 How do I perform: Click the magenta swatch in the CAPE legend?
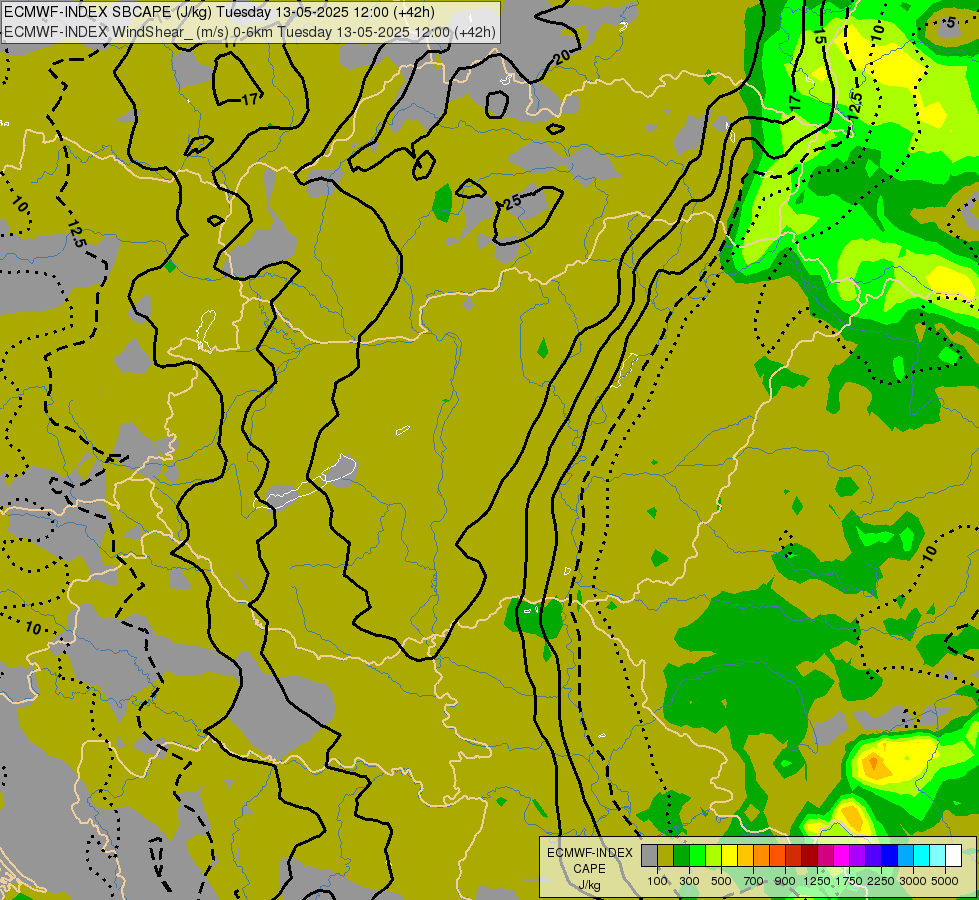pos(842,856)
